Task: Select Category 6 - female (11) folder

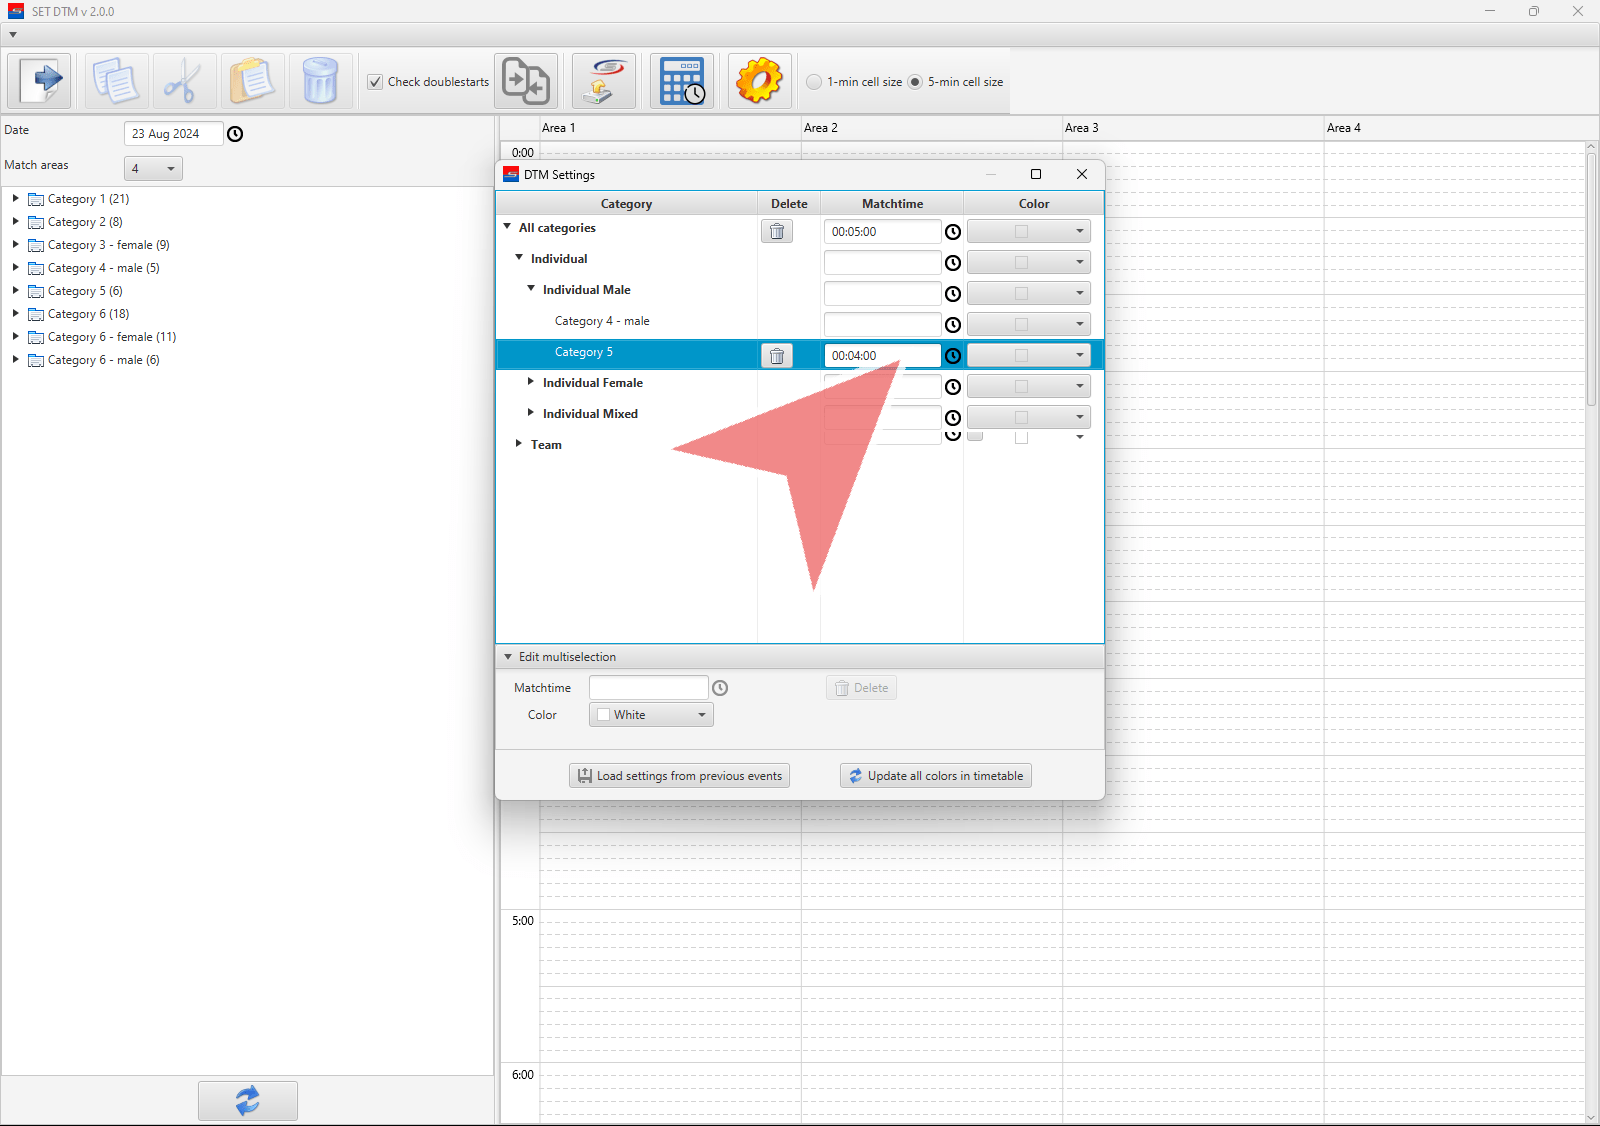Action: coord(111,337)
